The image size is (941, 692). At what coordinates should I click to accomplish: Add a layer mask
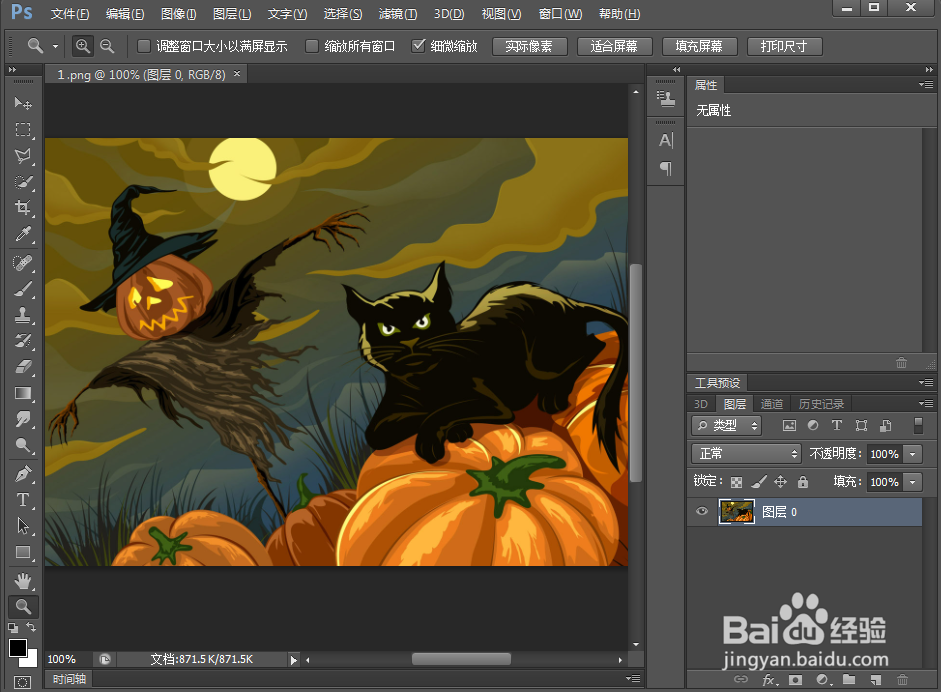(796, 680)
